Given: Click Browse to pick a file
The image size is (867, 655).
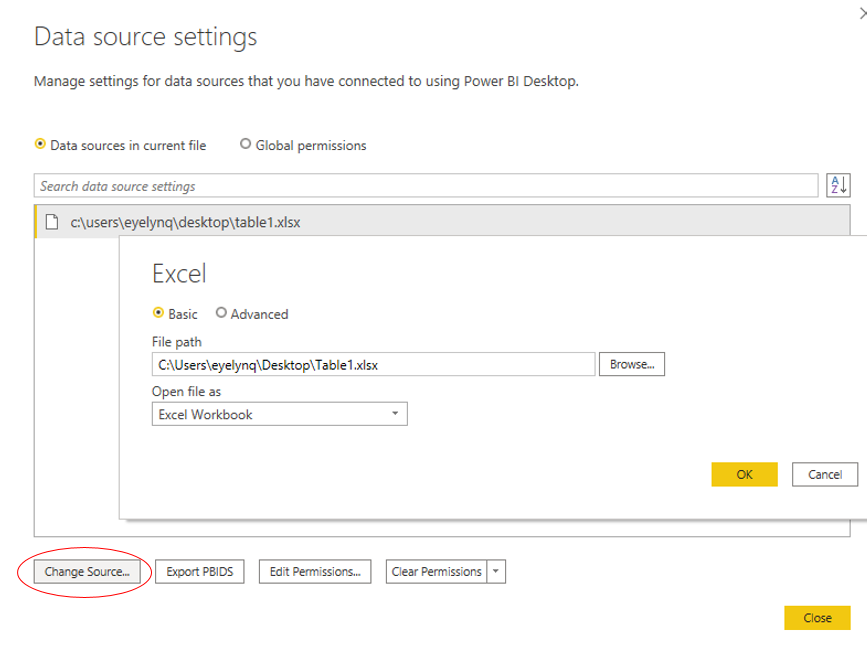Looking at the screenshot, I should point(631,364).
